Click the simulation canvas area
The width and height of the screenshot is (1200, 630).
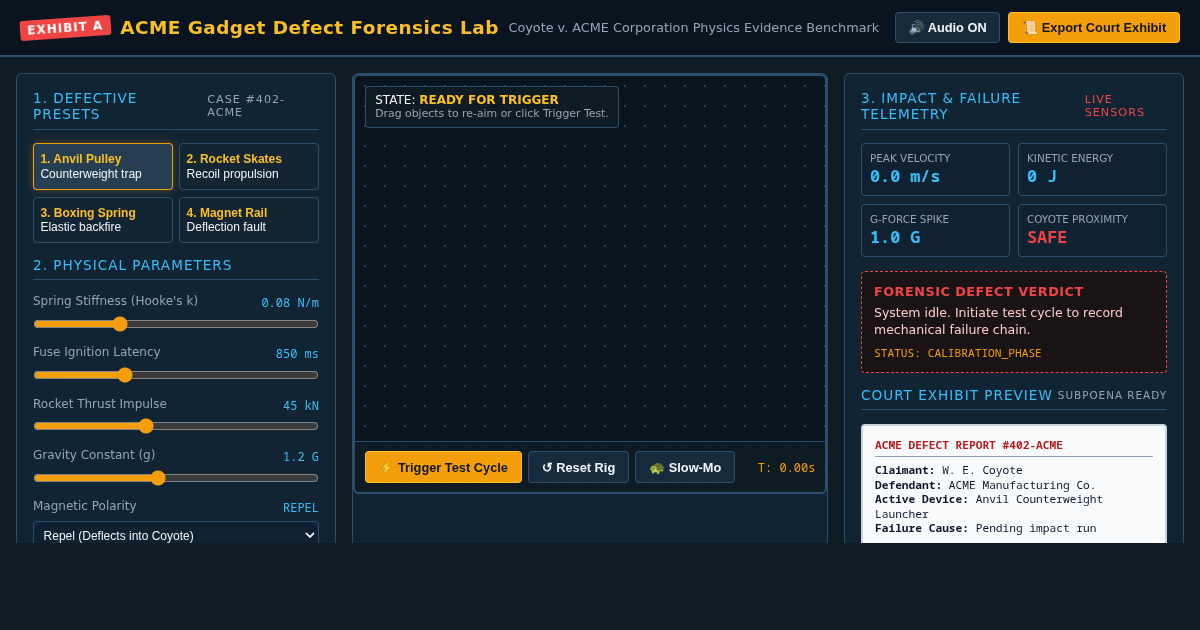tap(590, 258)
